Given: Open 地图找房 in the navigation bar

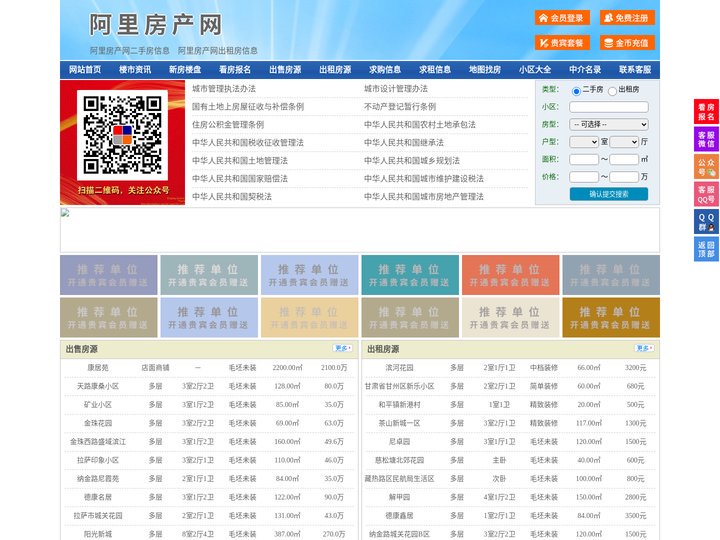Looking at the screenshot, I should (485, 70).
